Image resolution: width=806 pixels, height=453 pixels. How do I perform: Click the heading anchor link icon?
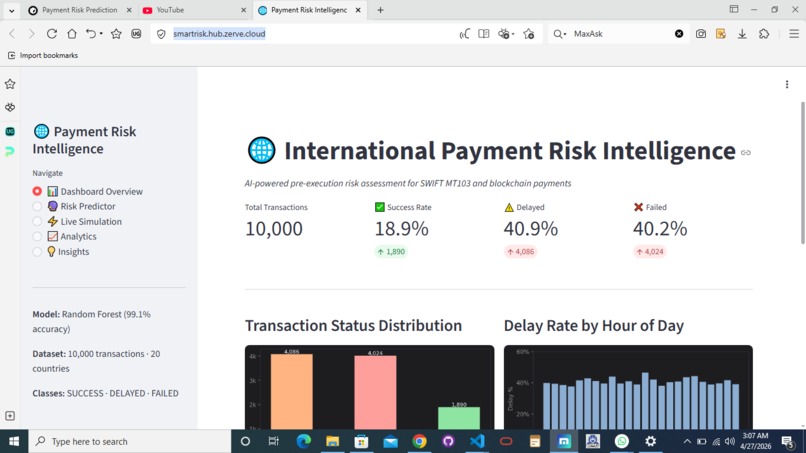click(x=746, y=153)
